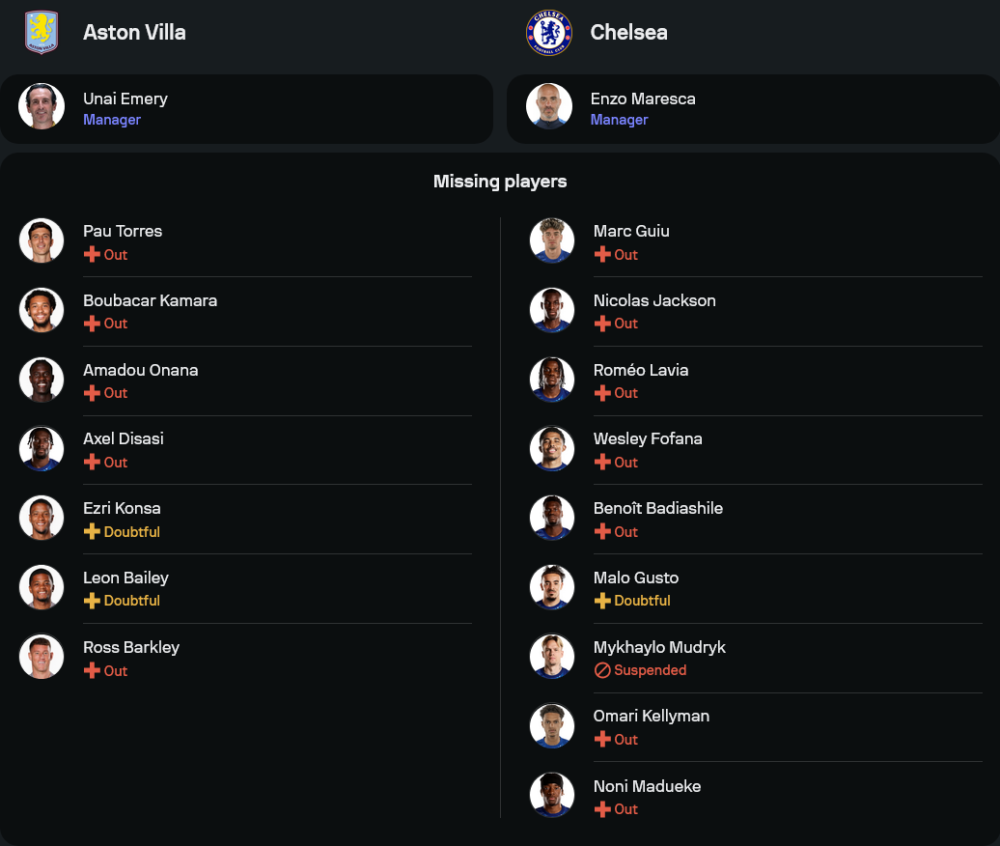Click the red injury cross under Noni Madueke
The image size is (1000, 846).
click(602, 809)
